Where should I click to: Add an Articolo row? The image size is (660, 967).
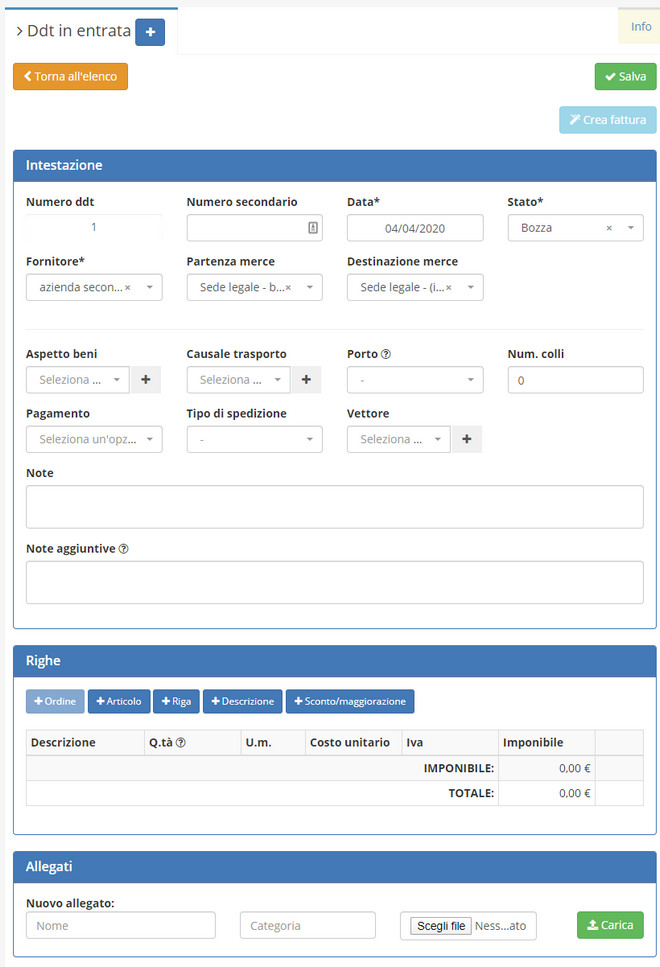119,701
